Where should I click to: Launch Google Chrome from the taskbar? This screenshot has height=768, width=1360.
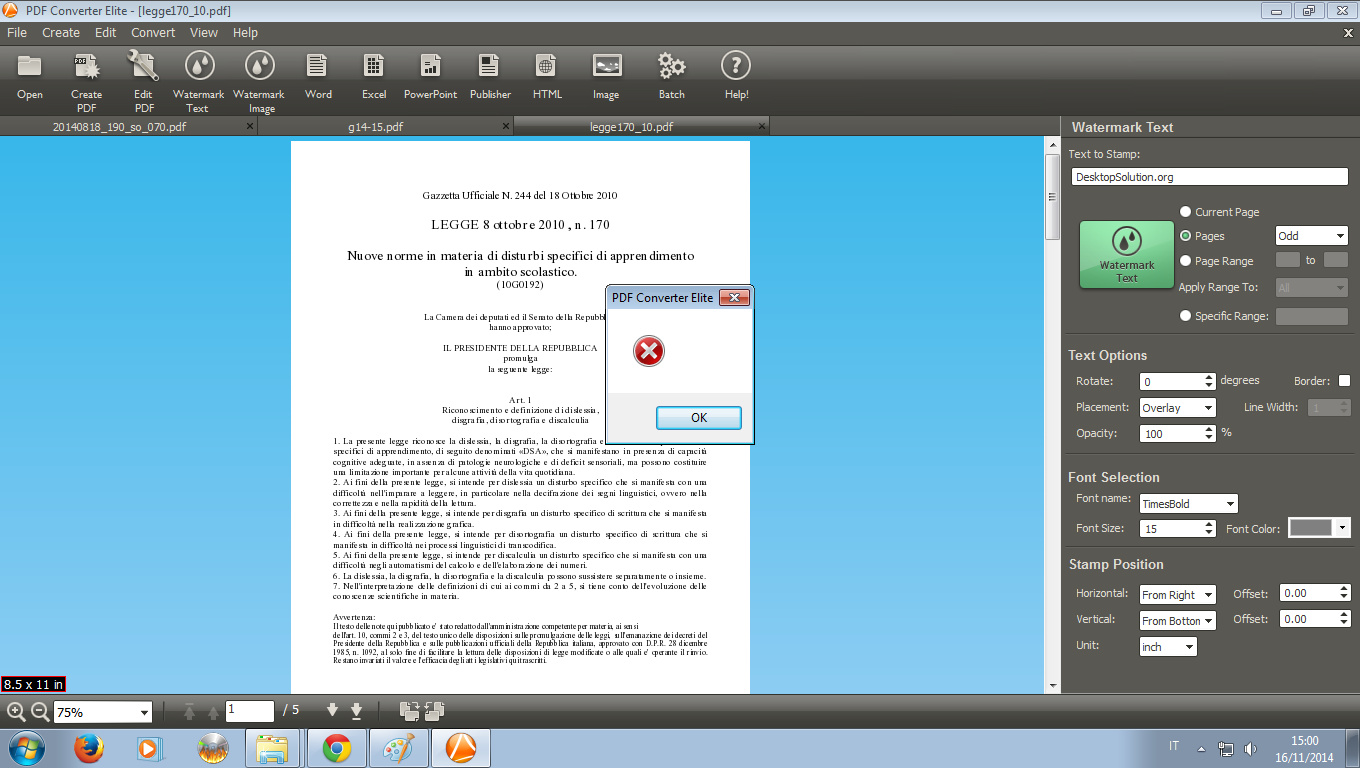click(336, 748)
